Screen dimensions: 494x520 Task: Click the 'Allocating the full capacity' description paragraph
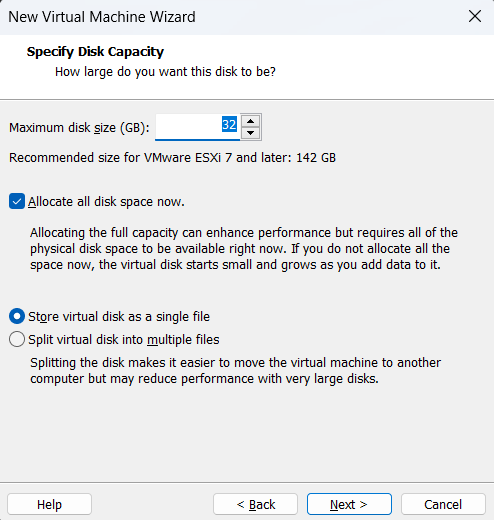tap(244, 249)
